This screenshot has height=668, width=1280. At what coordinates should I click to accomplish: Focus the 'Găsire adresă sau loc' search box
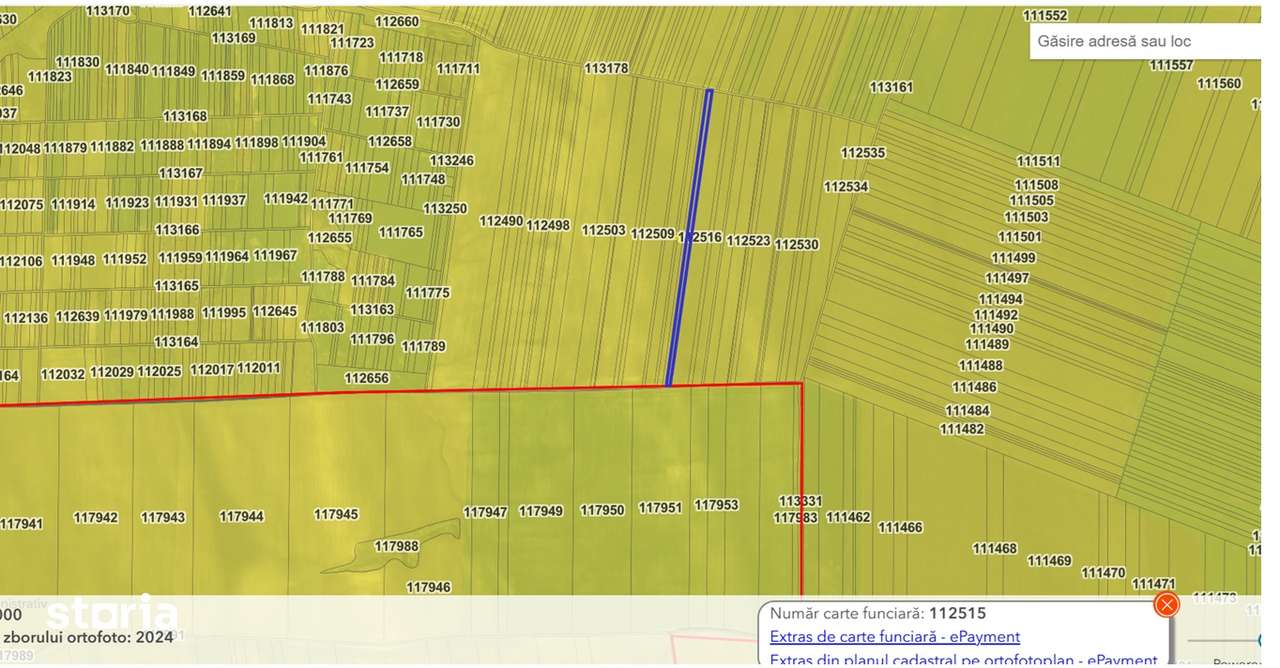tap(1146, 41)
